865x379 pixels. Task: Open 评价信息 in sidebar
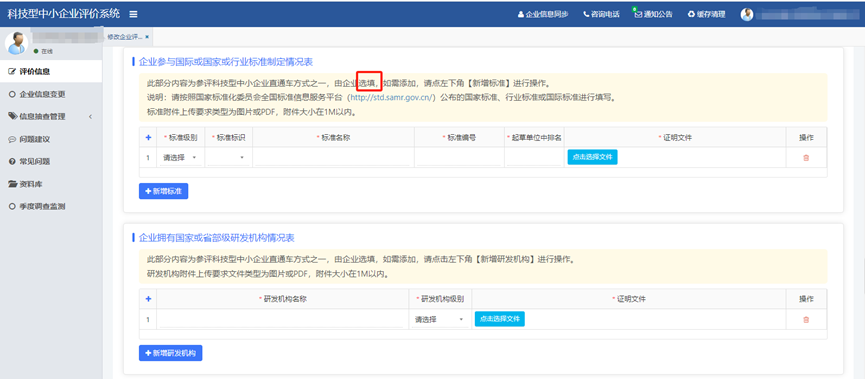[51, 71]
